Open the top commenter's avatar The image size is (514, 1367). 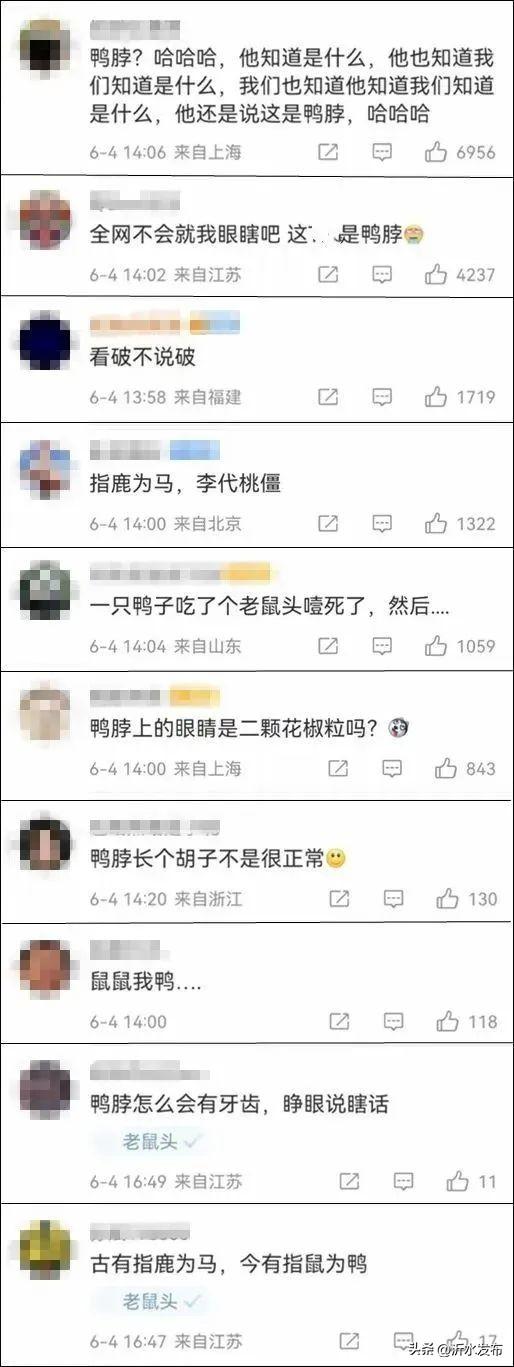(x=45, y=47)
